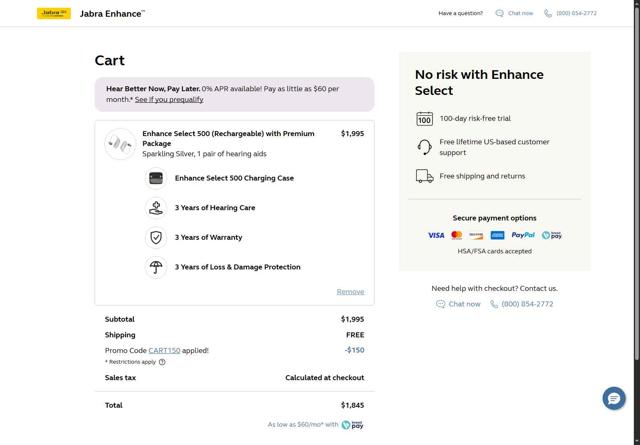Click the yellow Jabra logo in the header
This screenshot has height=445, width=640.
(x=54, y=13)
